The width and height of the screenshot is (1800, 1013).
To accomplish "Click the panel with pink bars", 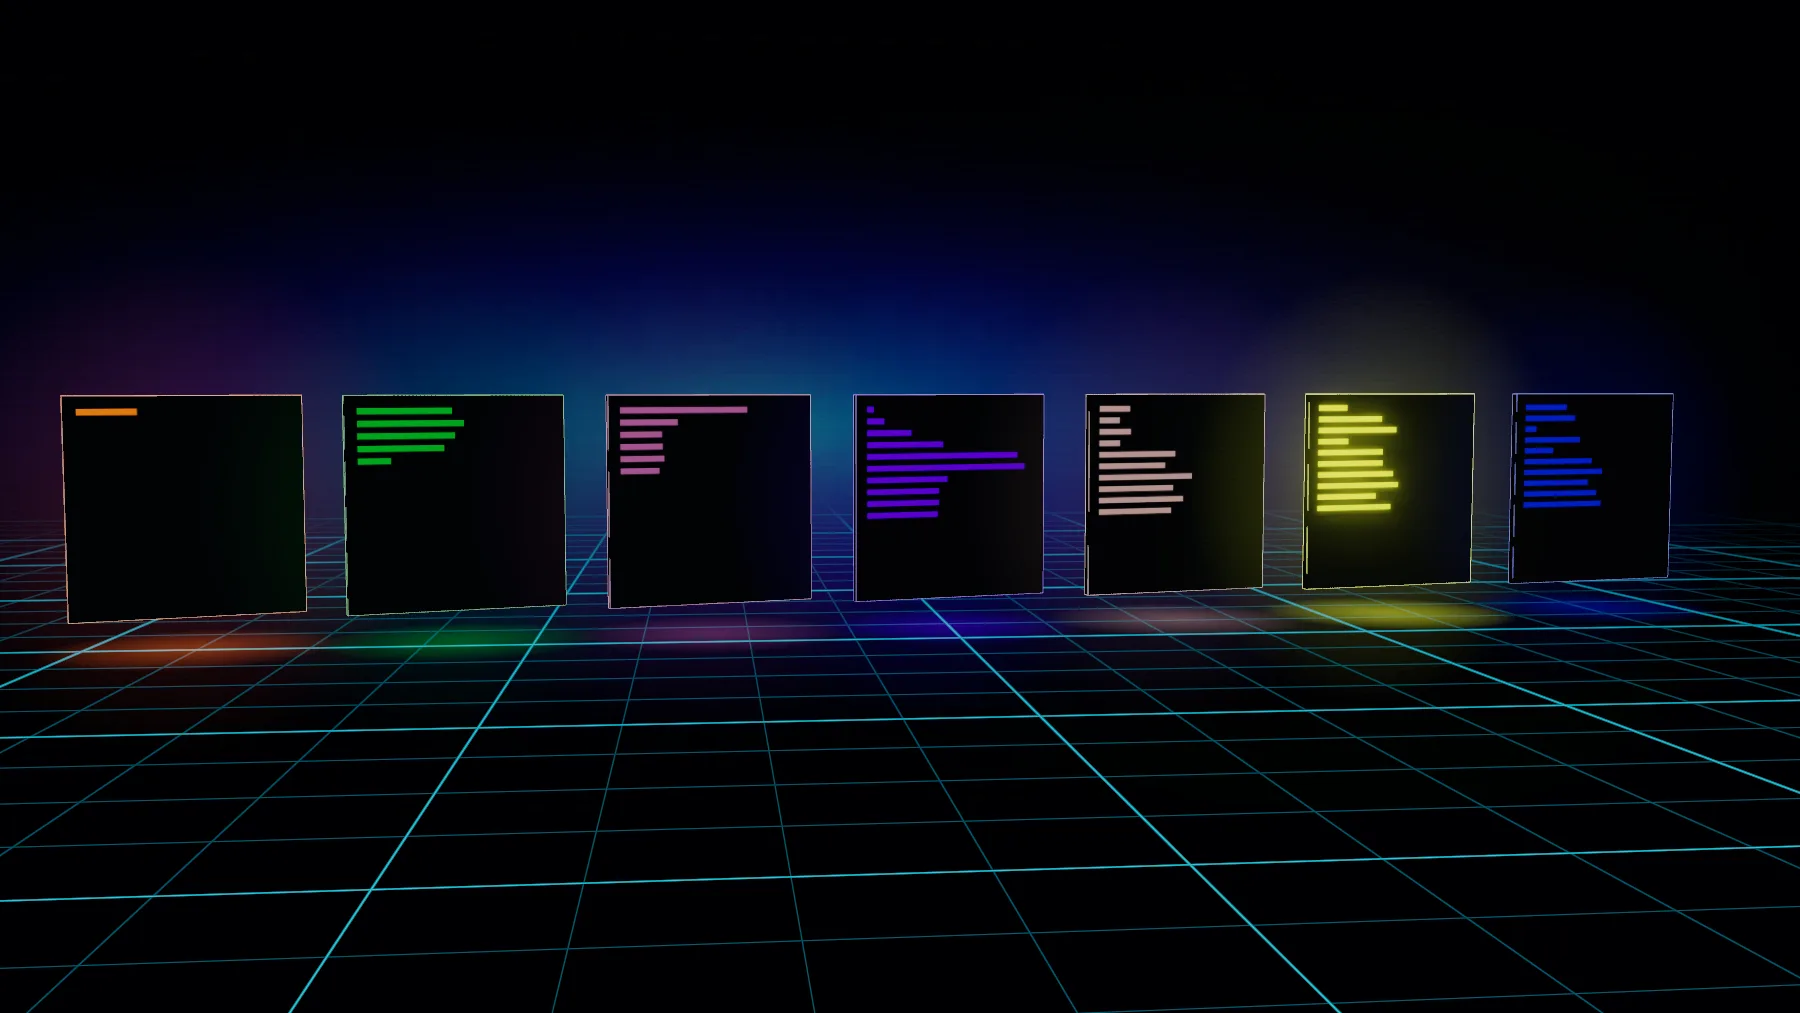I will point(709,500).
